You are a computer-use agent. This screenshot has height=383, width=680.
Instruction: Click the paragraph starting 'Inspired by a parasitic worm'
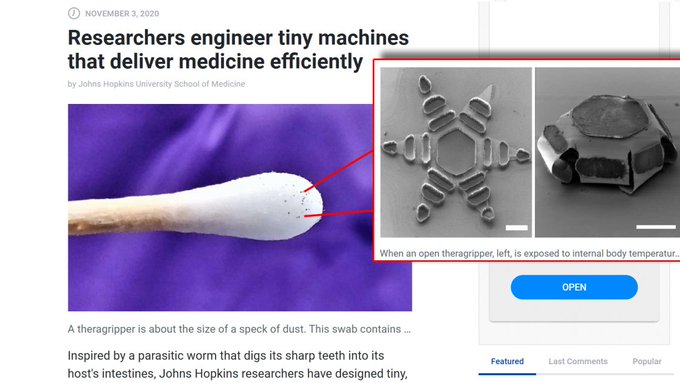pos(238,364)
